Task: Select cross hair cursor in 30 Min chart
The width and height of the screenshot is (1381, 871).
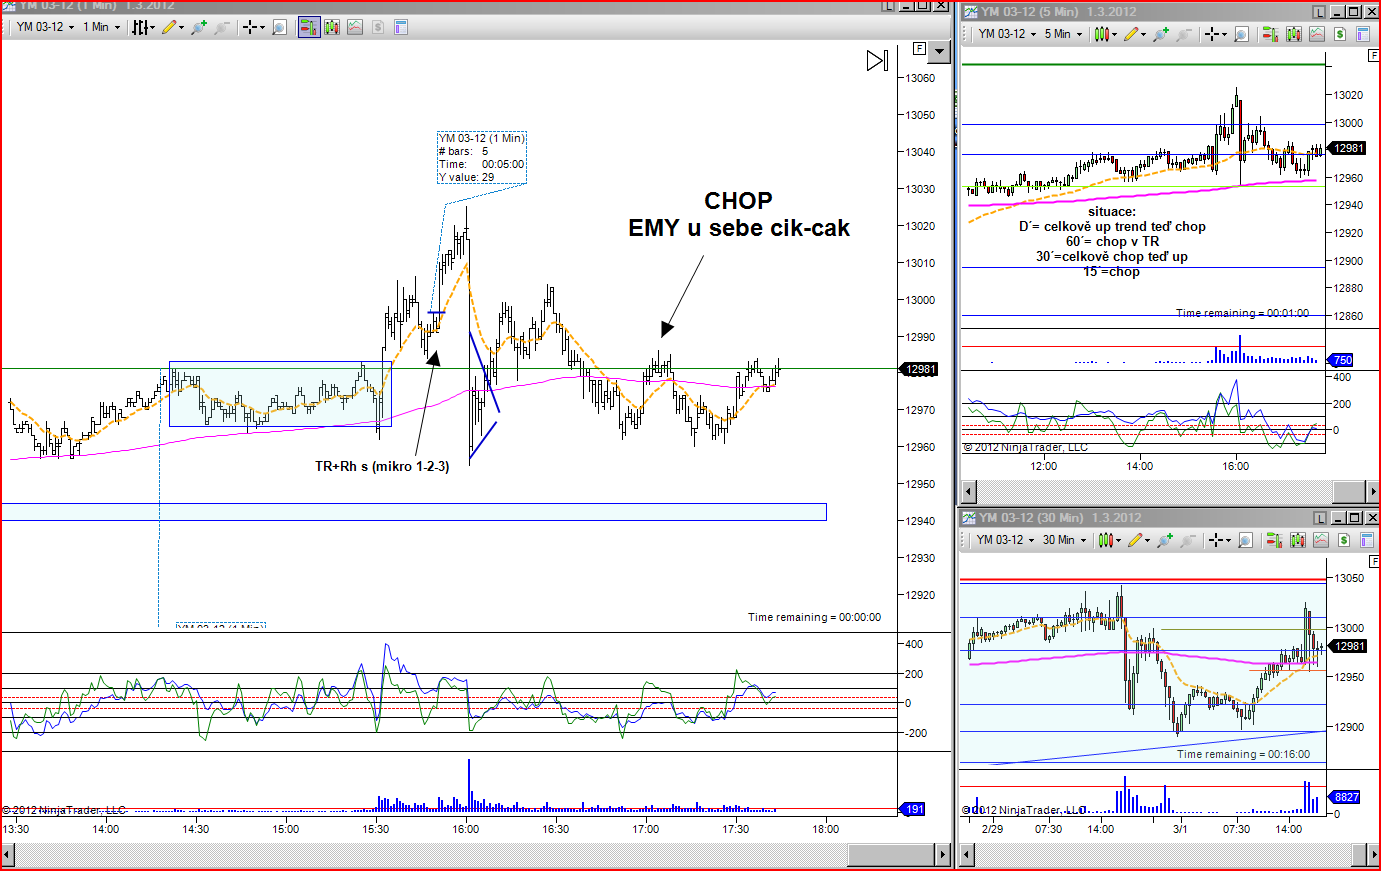Action: click(x=1218, y=540)
